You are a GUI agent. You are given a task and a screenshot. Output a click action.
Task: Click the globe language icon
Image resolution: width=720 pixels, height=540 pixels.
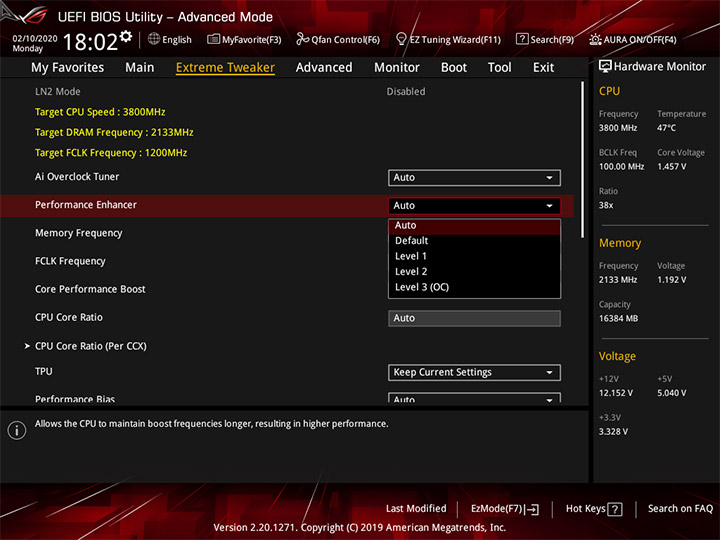coord(154,39)
